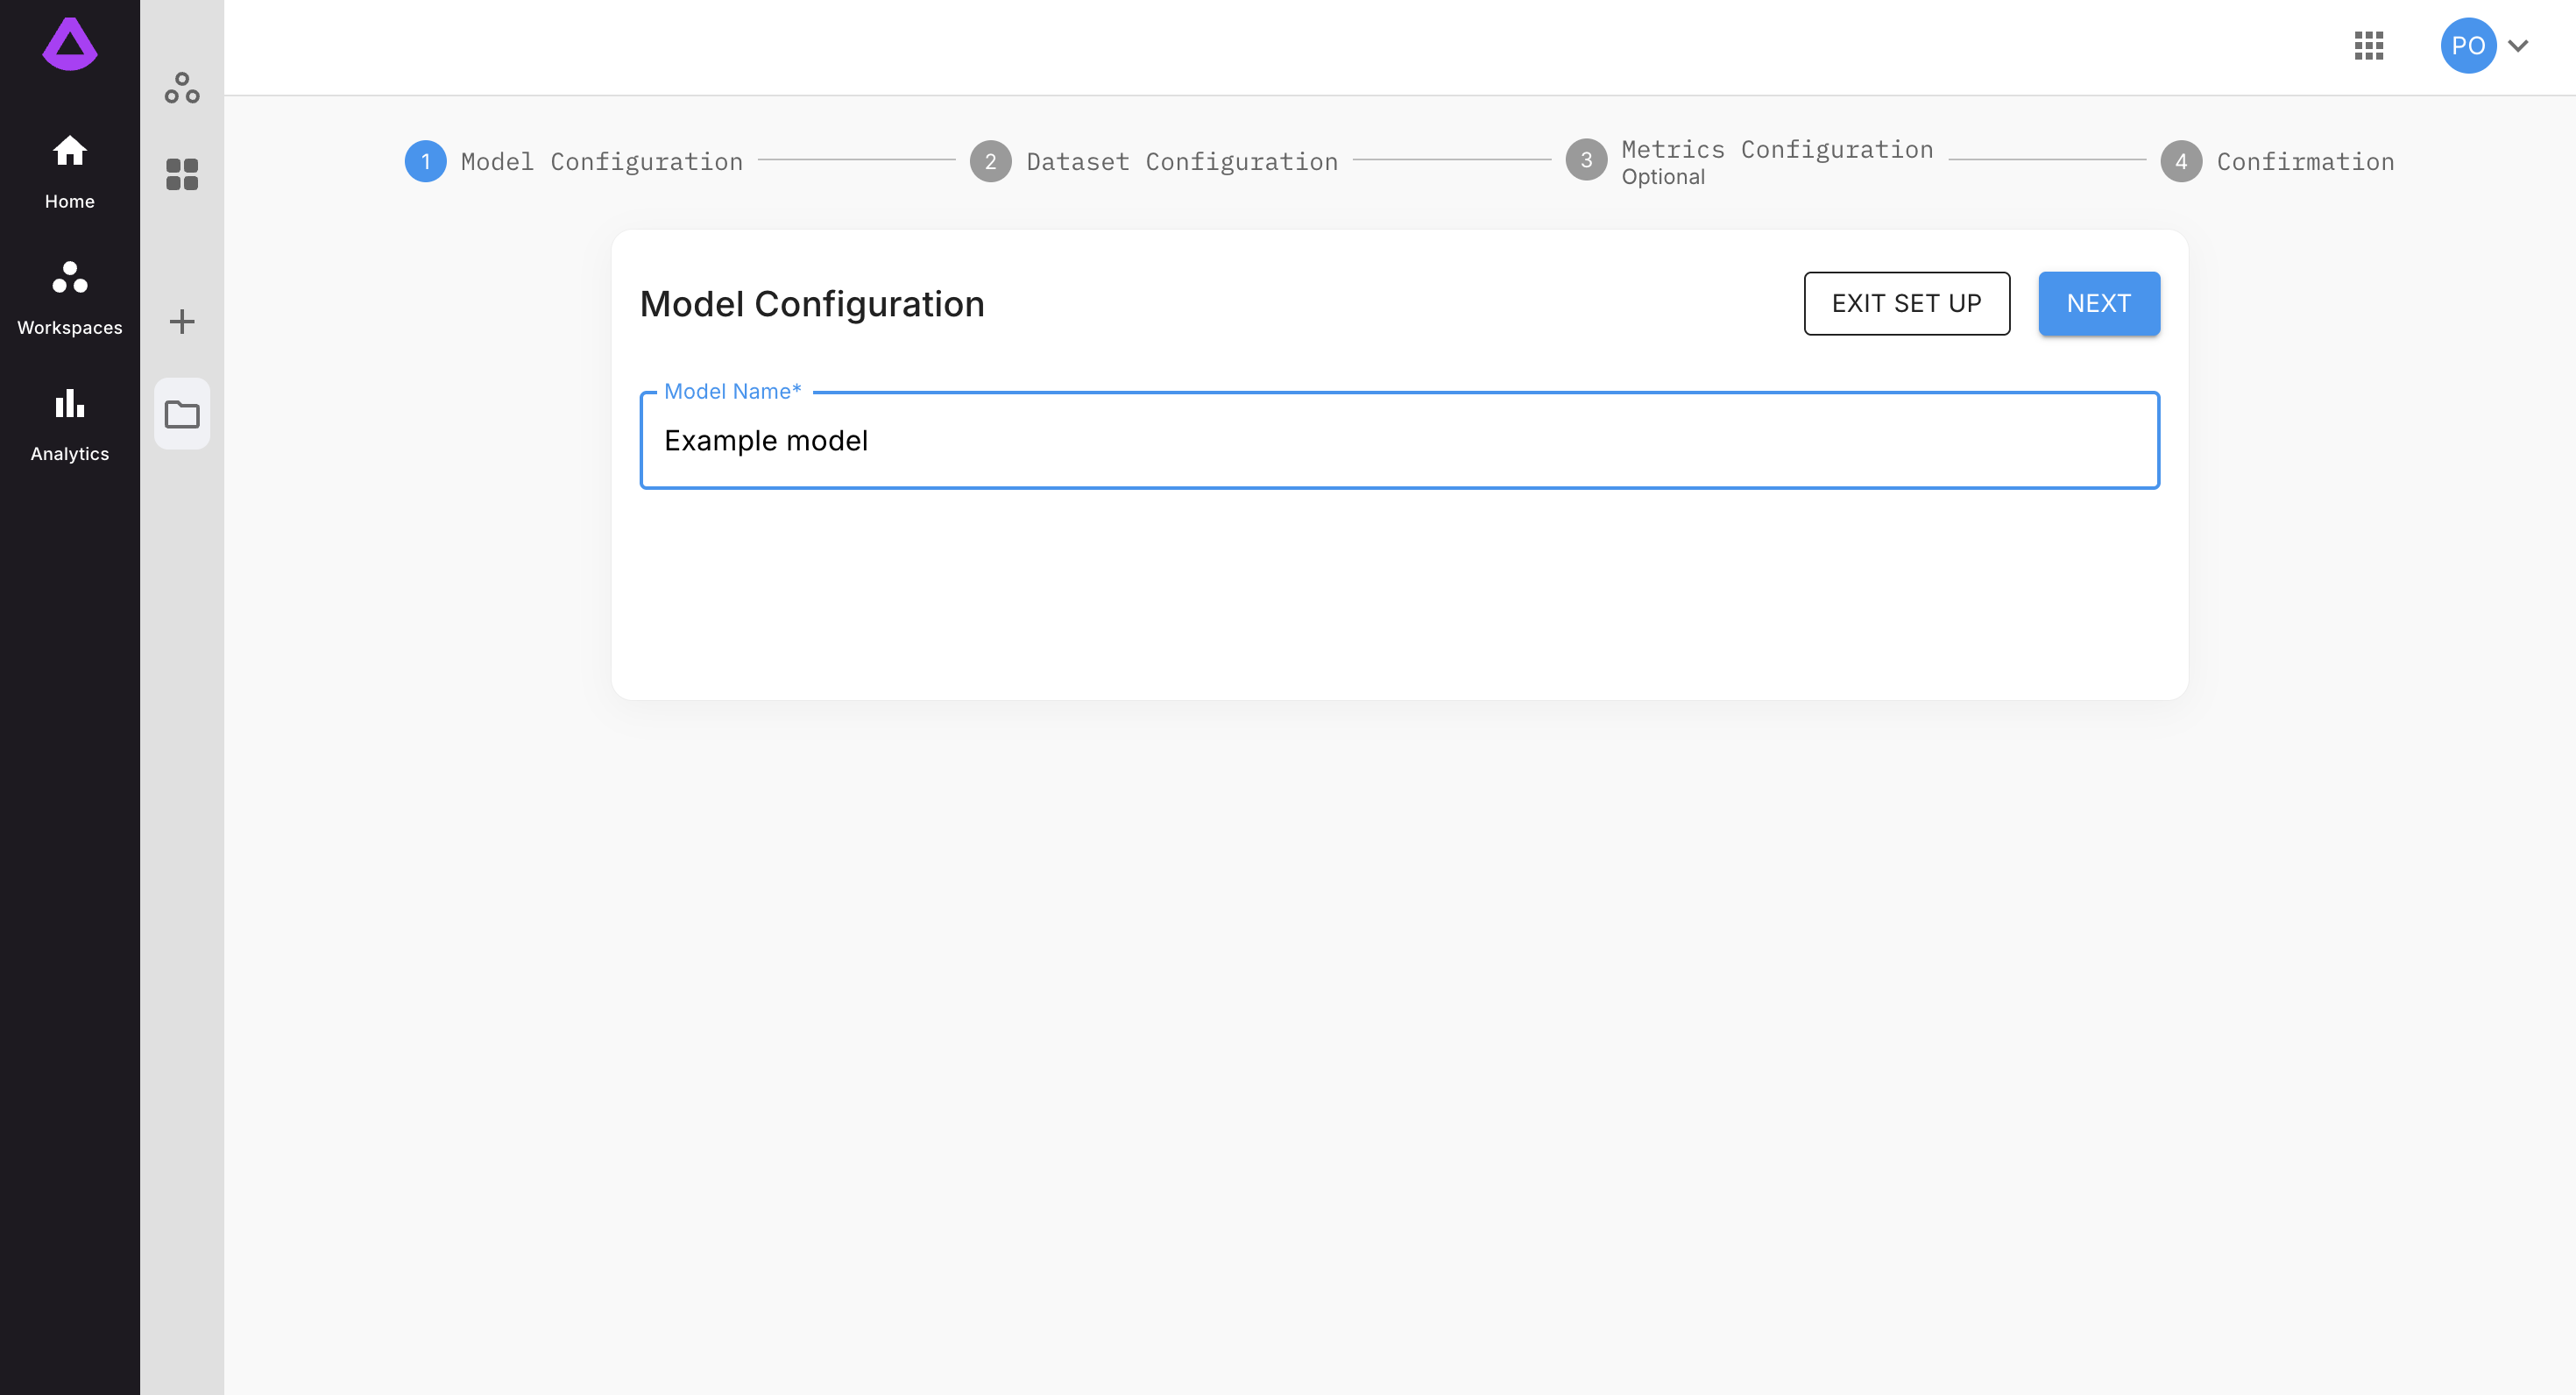This screenshot has height=1395, width=2576.
Task: Click the Model Configuration card heading
Action: [x=811, y=304]
